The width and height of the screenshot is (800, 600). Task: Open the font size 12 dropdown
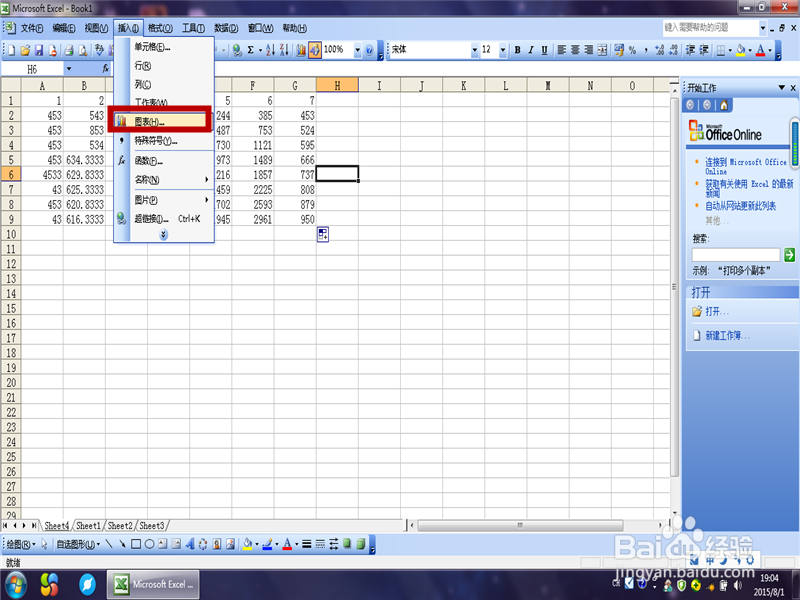(503, 50)
